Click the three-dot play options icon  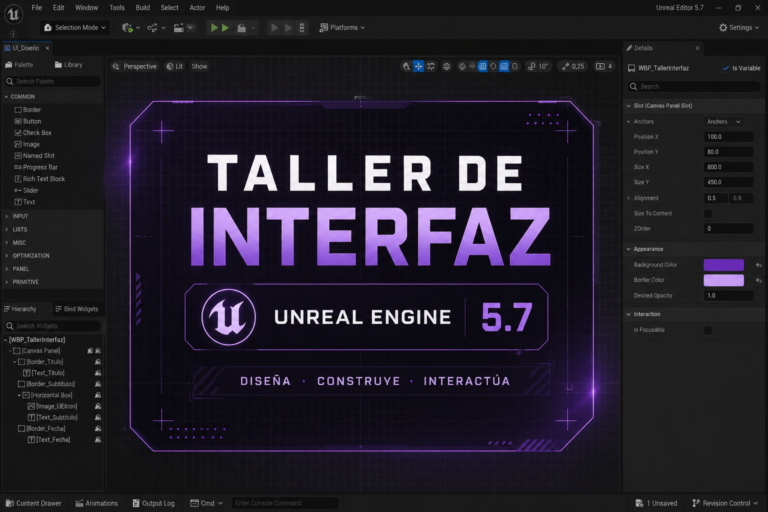point(302,28)
